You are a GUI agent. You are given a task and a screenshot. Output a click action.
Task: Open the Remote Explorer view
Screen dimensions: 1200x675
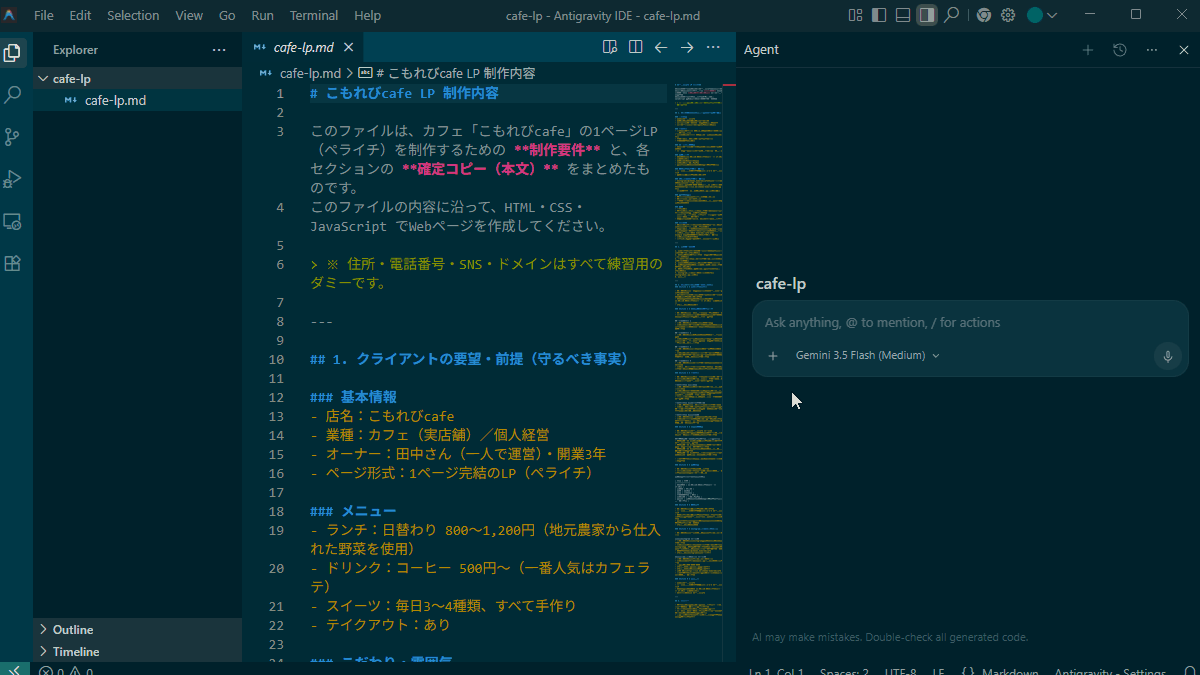[x=13, y=221]
